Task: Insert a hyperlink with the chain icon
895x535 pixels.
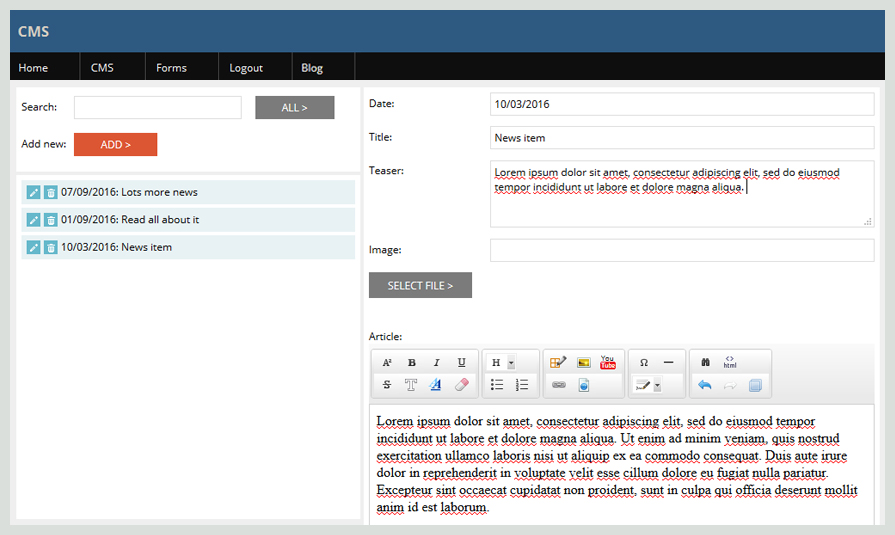Action: tap(559, 385)
